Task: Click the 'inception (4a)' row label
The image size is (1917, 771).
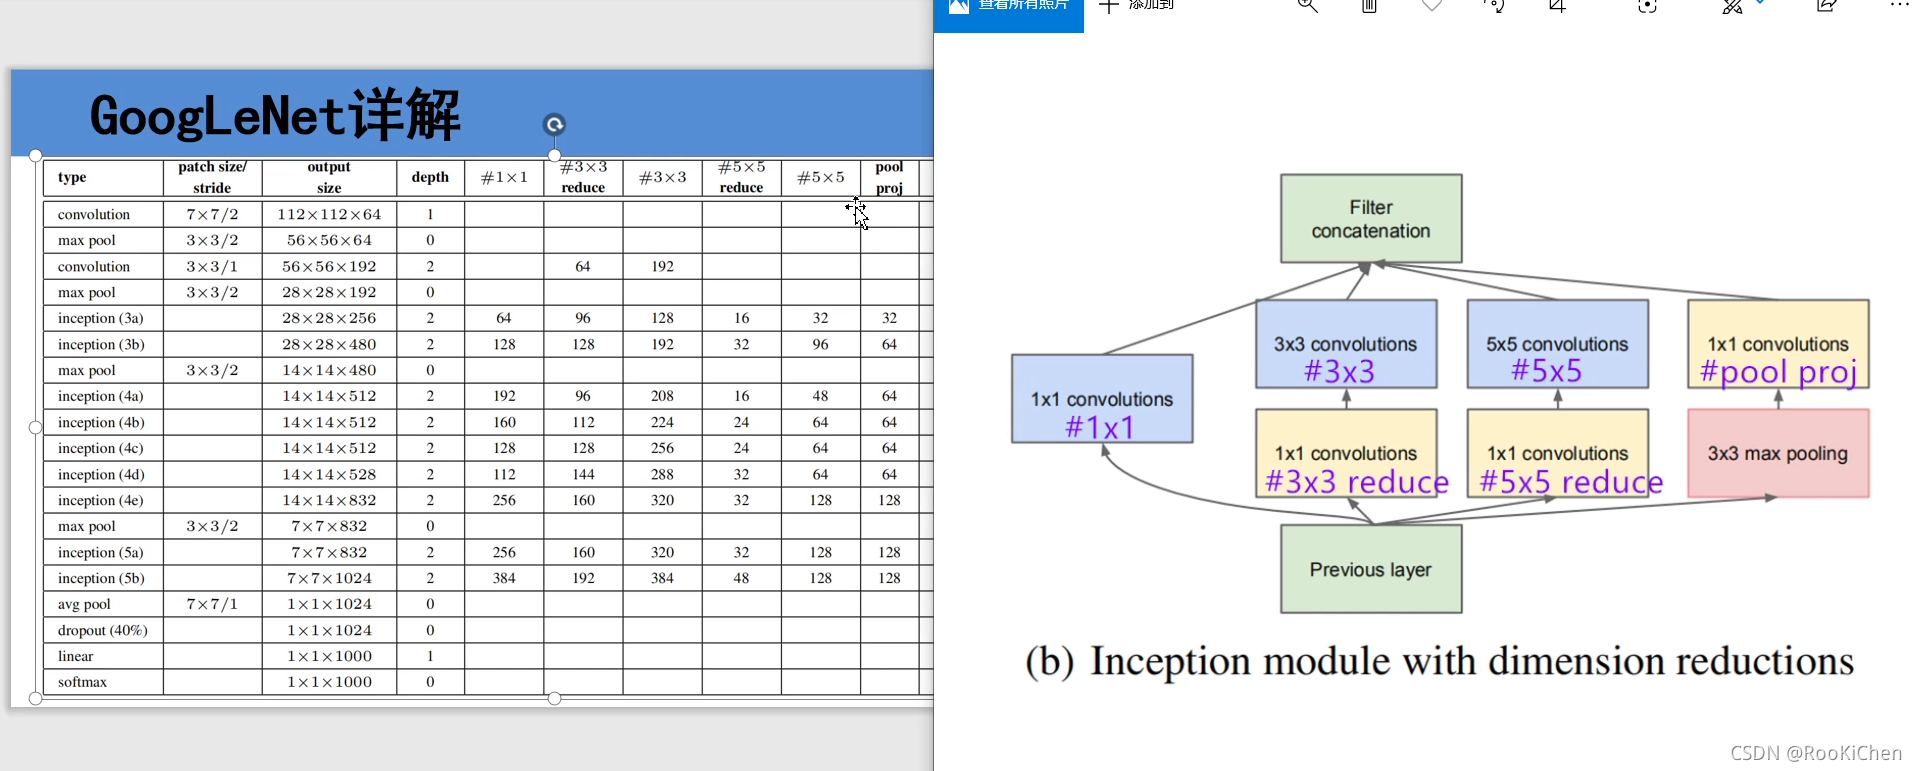Action: (x=101, y=396)
